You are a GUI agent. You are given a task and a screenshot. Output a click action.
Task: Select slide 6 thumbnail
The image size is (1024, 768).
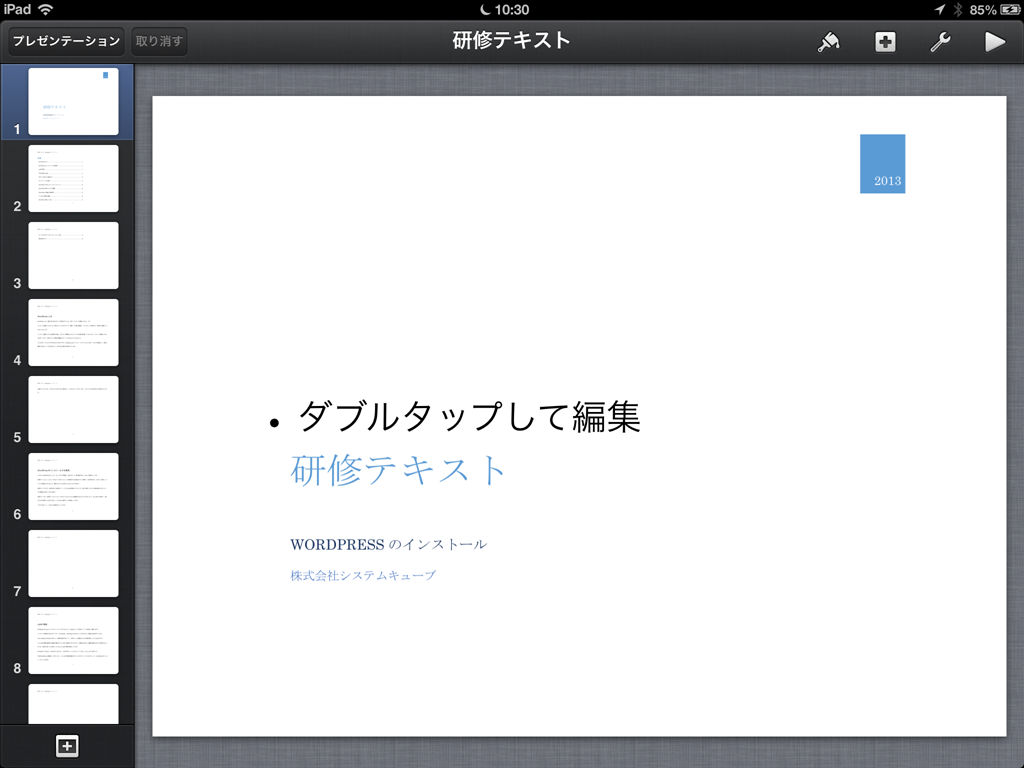pos(73,487)
